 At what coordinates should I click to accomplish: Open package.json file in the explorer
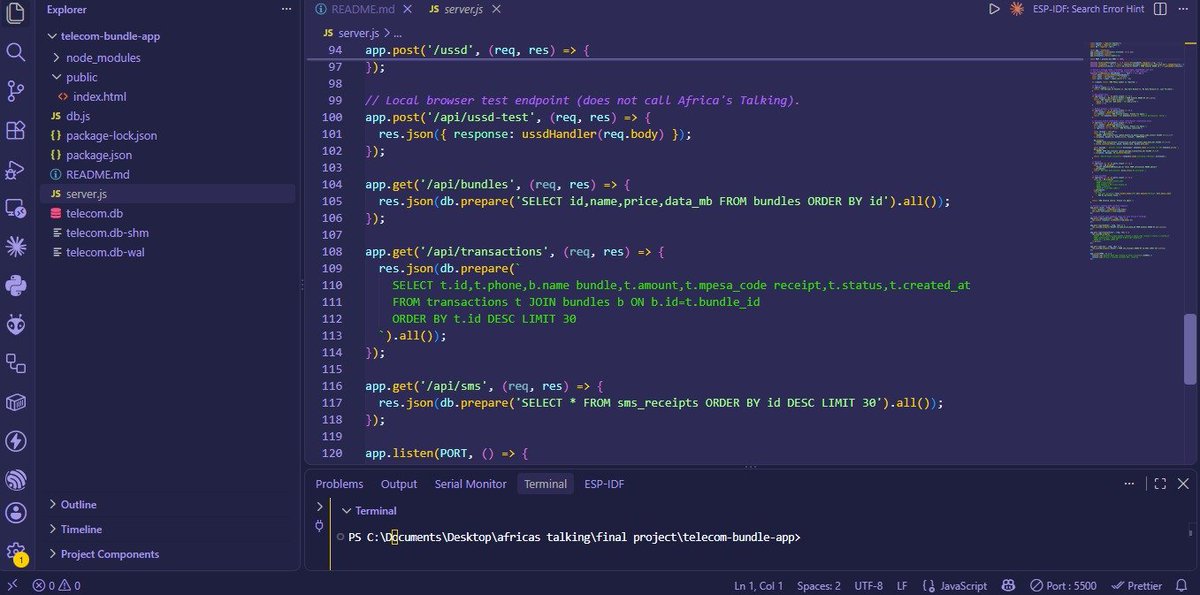tap(98, 155)
